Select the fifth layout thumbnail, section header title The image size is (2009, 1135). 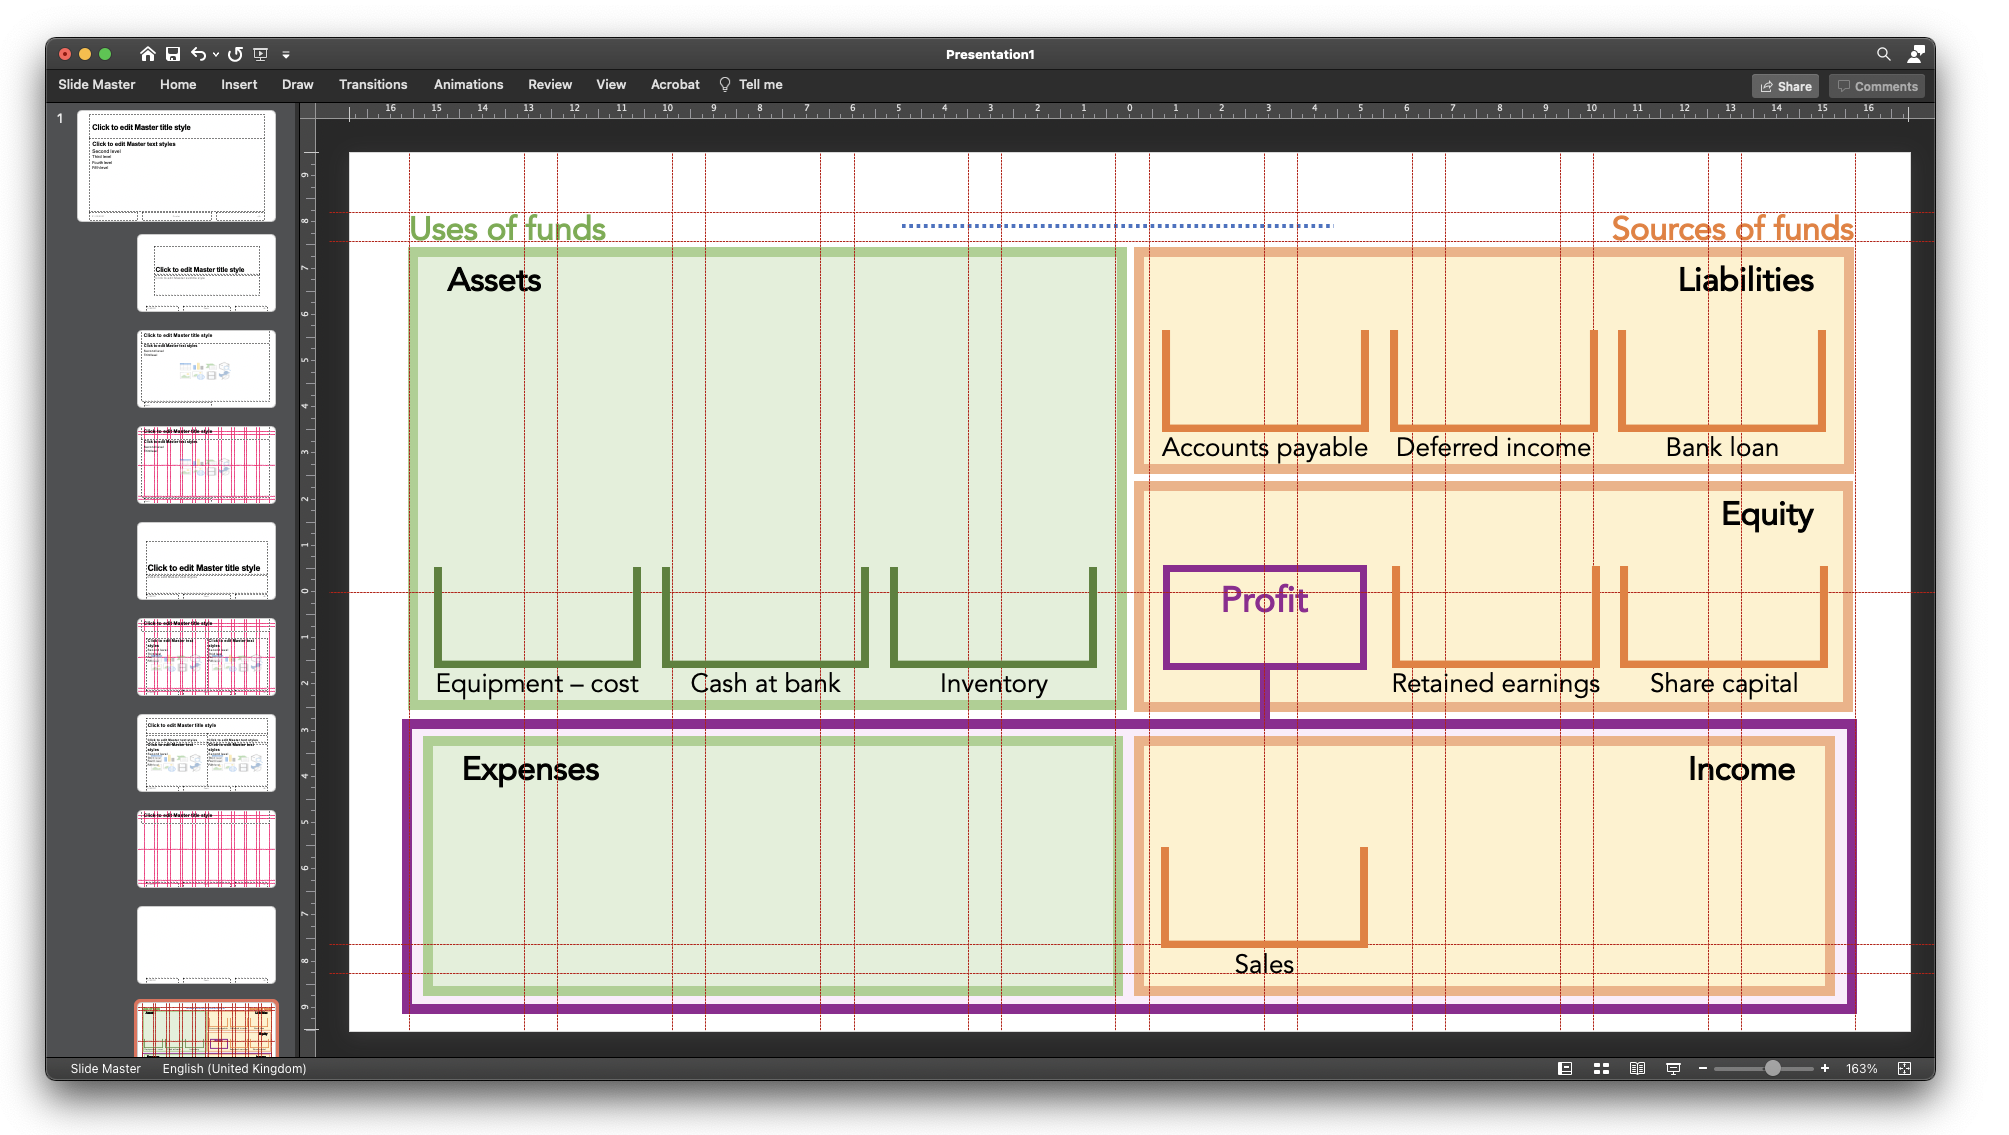coord(206,561)
